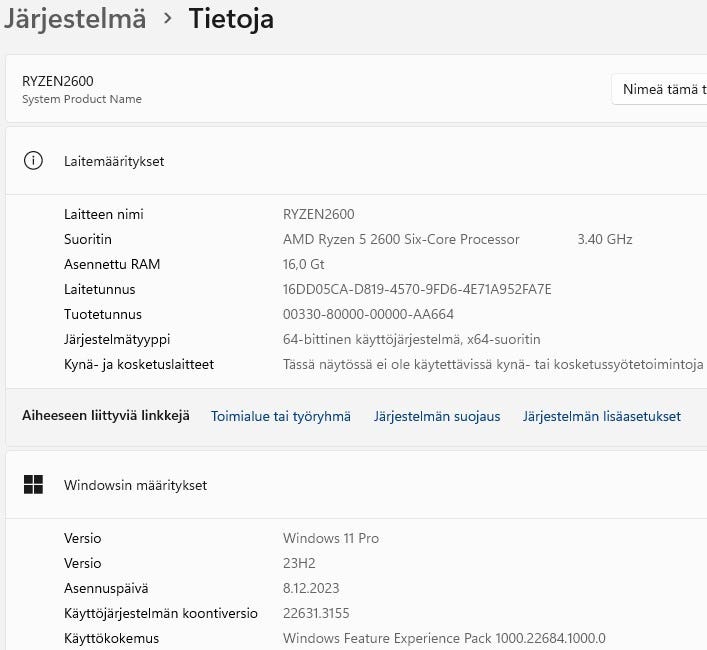Click the Windows logo beside Windowsin määritykset
707x650 pixels.
pos(33,485)
